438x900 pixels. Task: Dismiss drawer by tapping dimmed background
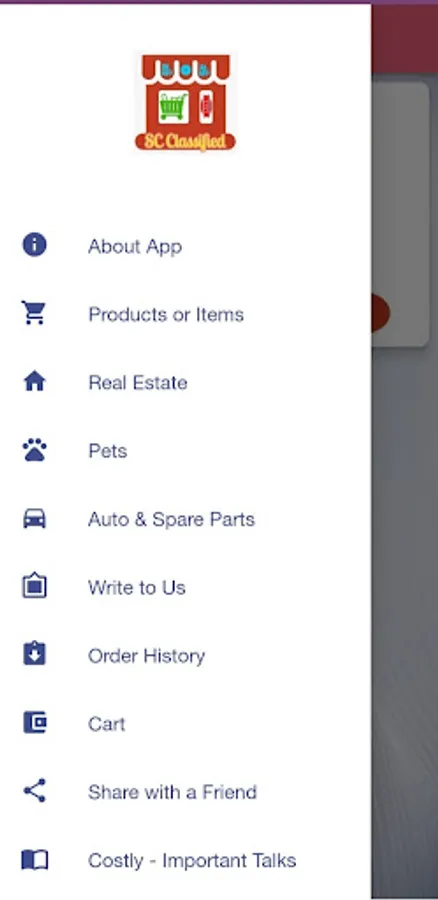(x=405, y=574)
